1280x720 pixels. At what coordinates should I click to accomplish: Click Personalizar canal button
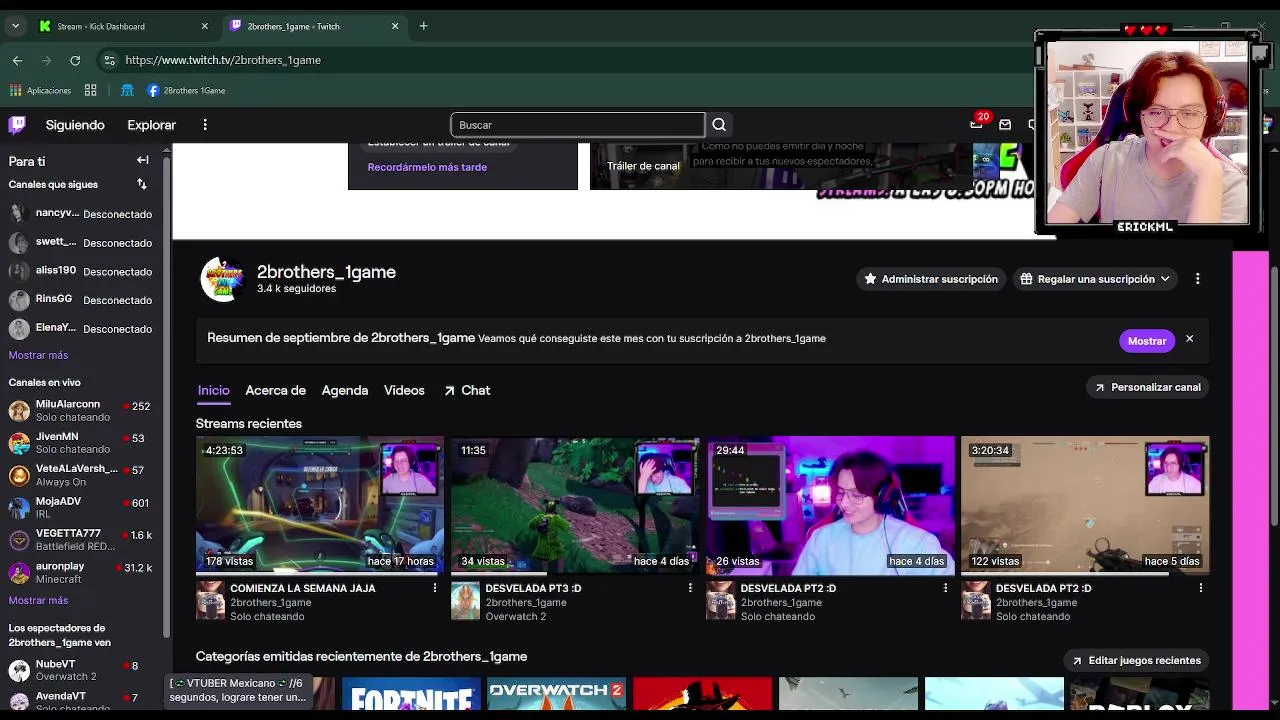pos(1147,387)
